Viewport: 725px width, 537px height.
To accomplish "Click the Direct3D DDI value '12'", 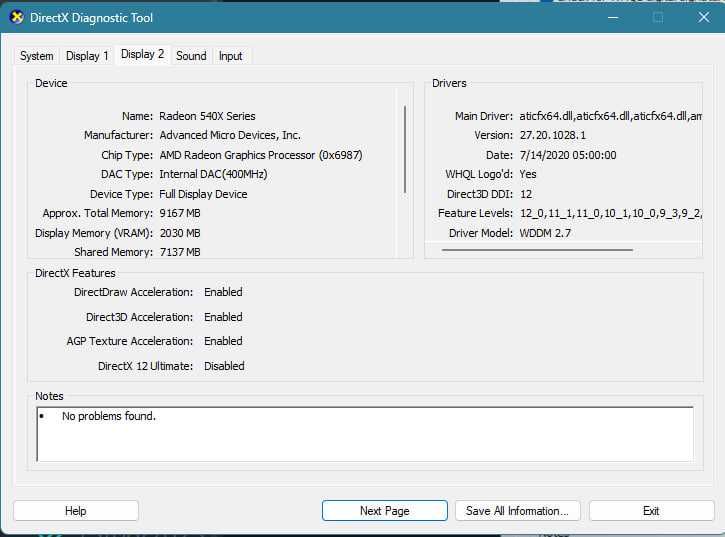I will pyautogui.click(x=526, y=194).
